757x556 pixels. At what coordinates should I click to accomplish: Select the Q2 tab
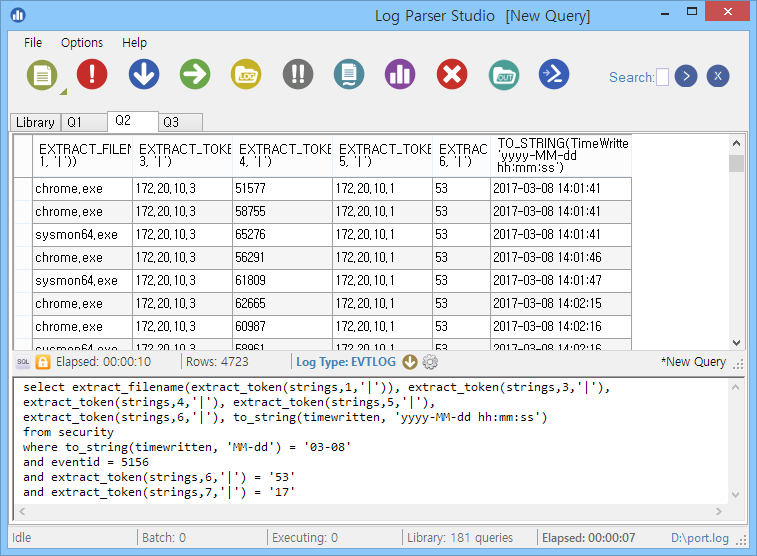pyautogui.click(x=132, y=121)
